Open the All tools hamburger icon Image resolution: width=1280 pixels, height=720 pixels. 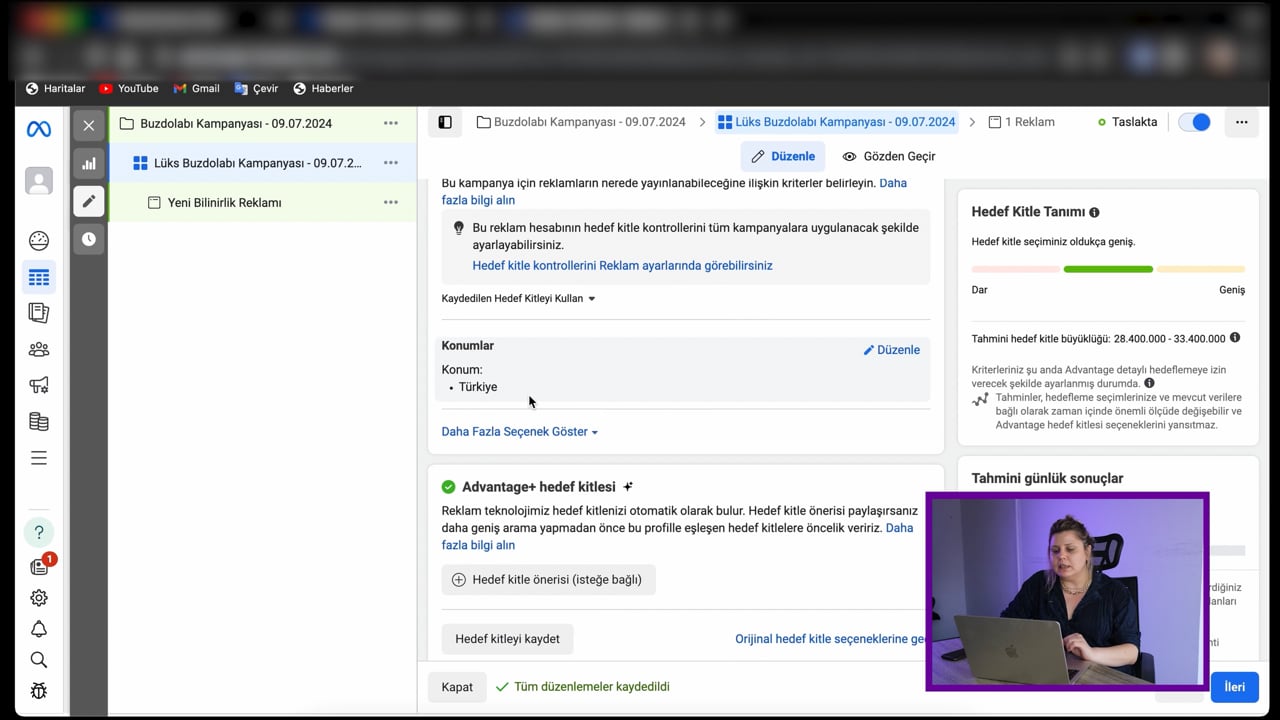point(39,458)
